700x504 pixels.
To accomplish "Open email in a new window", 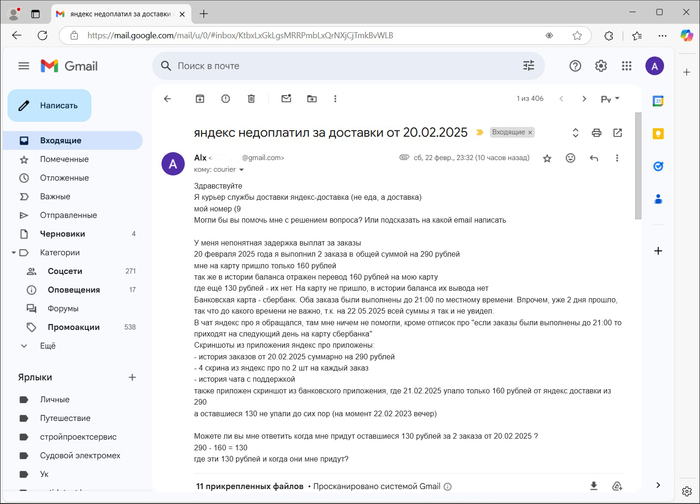I will coord(617,133).
